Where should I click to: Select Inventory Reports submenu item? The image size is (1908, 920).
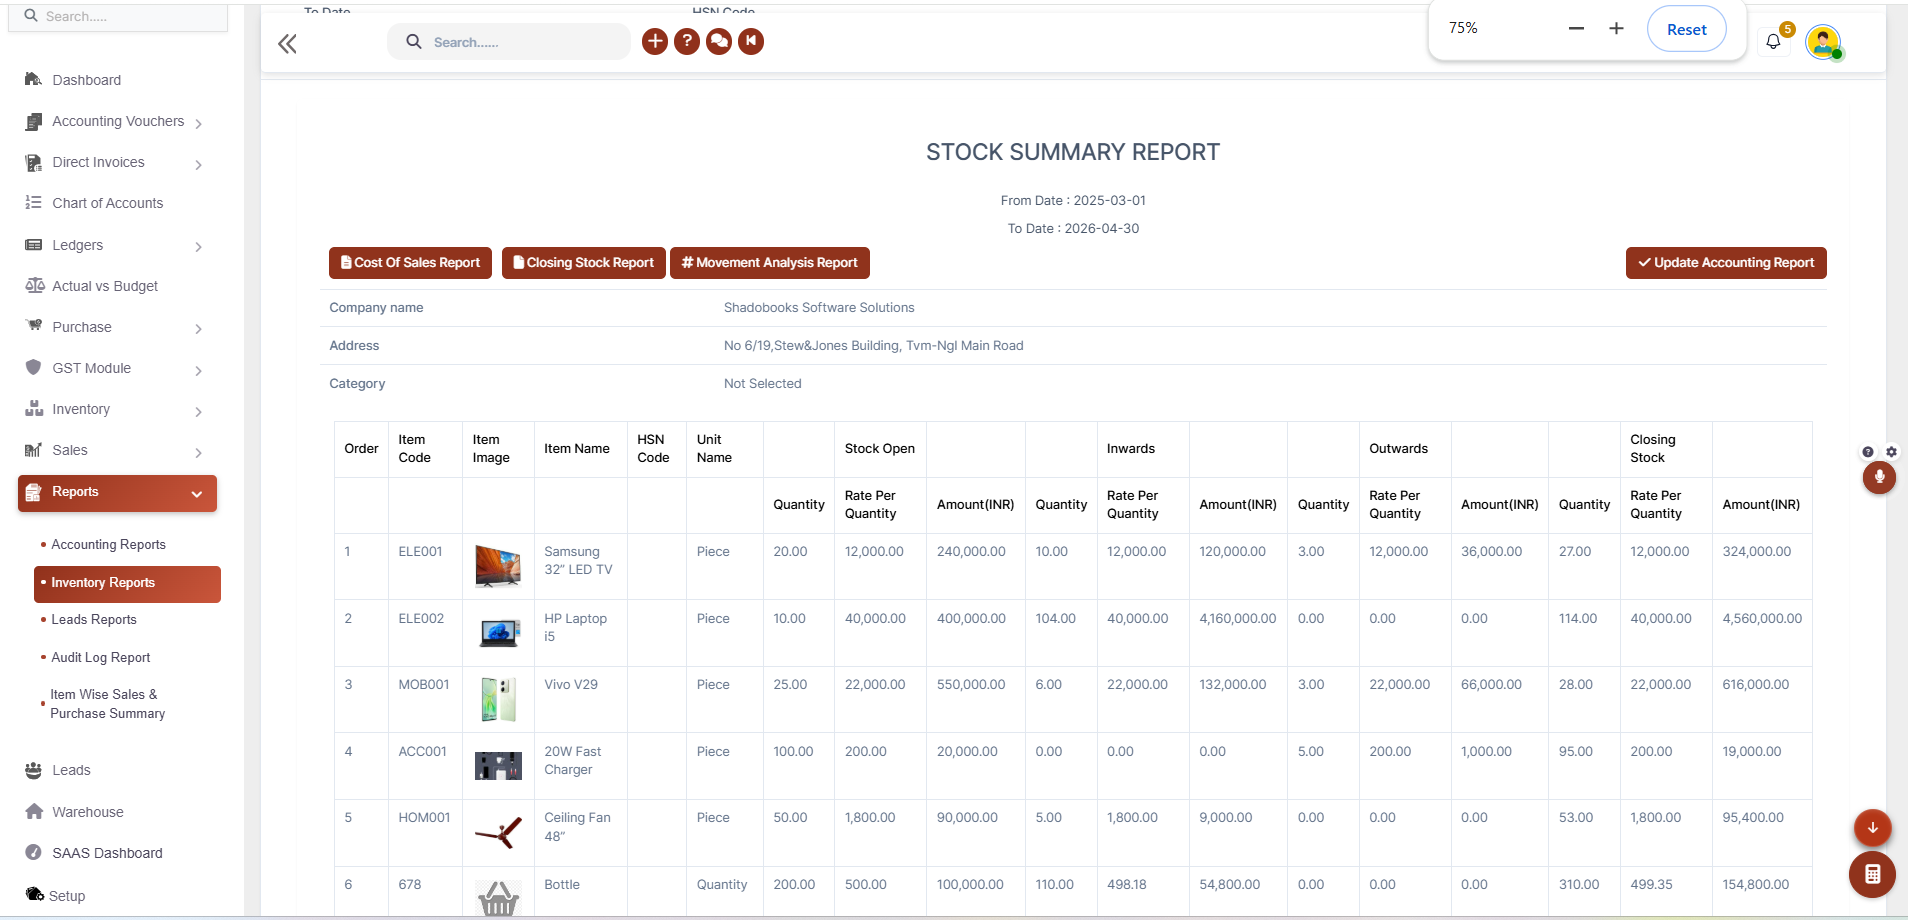(x=127, y=584)
